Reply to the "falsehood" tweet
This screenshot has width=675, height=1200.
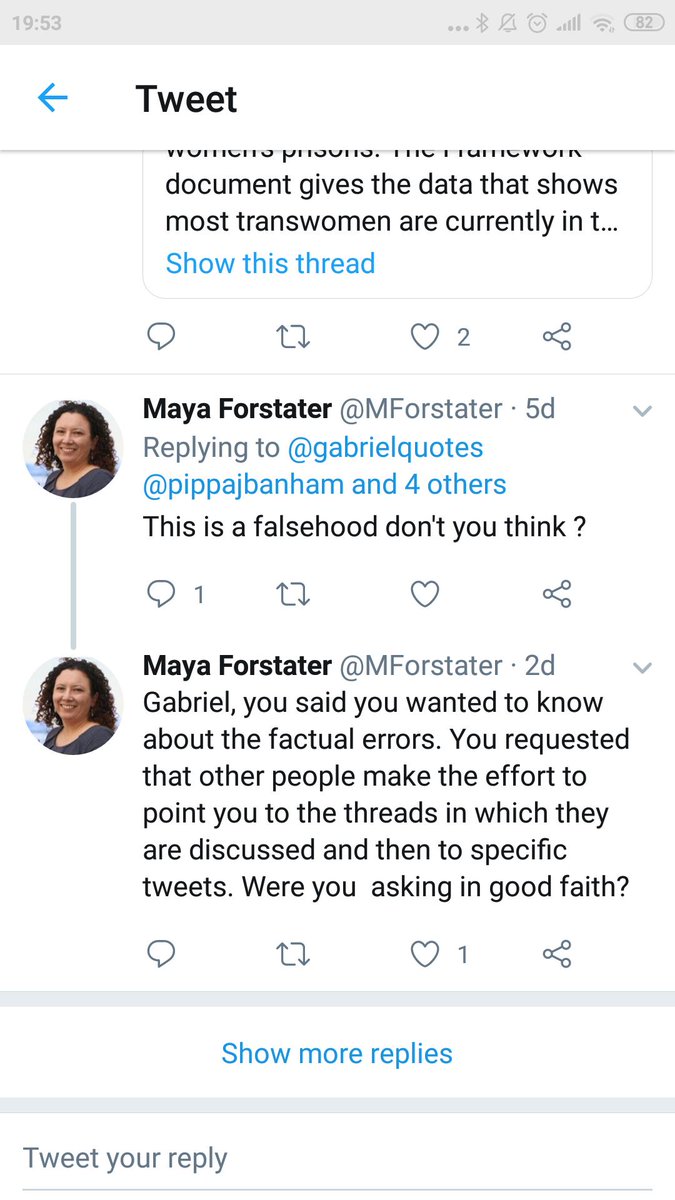click(161, 595)
